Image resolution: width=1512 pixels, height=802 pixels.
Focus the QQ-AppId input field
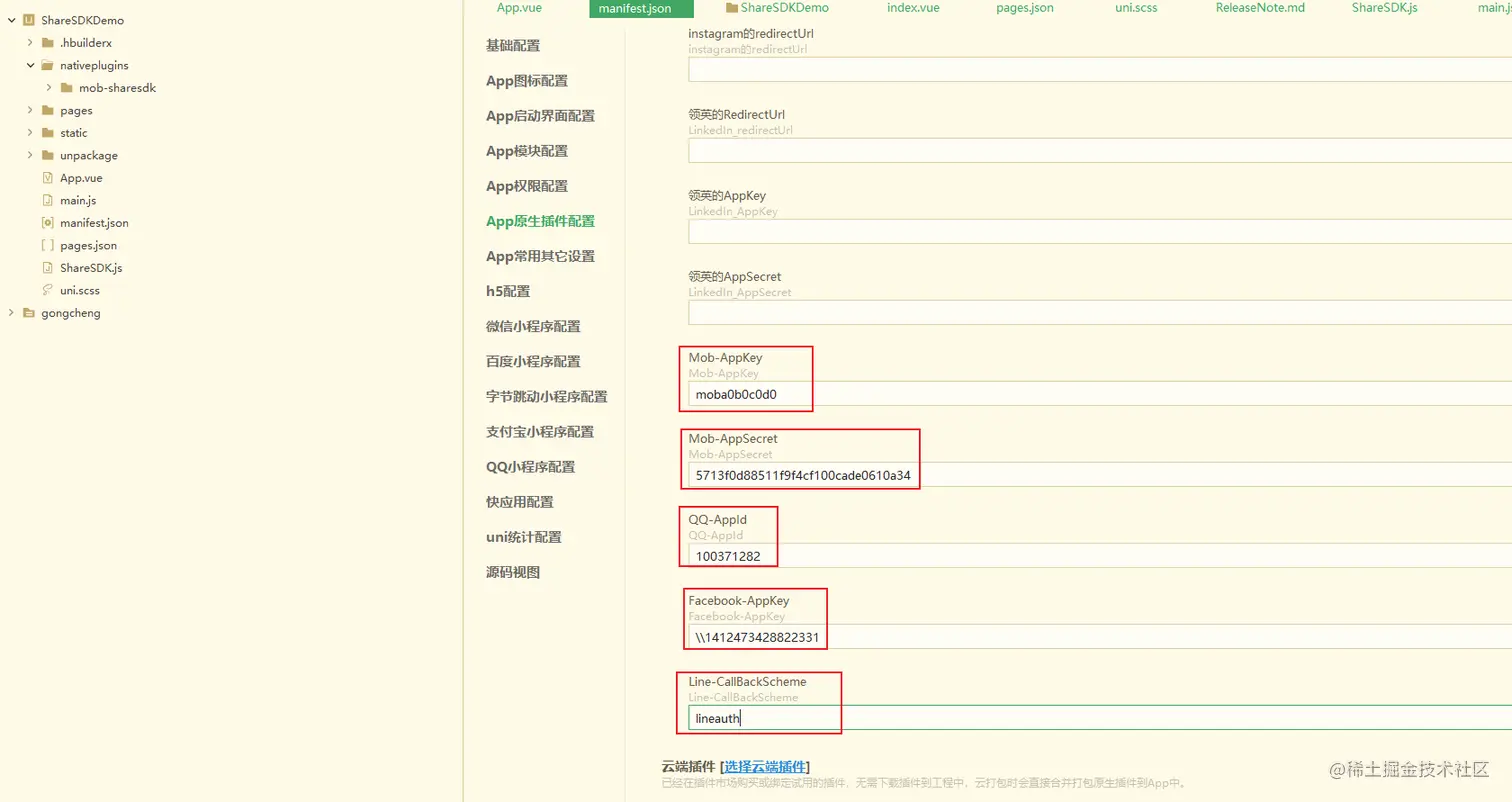coord(1100,555)
